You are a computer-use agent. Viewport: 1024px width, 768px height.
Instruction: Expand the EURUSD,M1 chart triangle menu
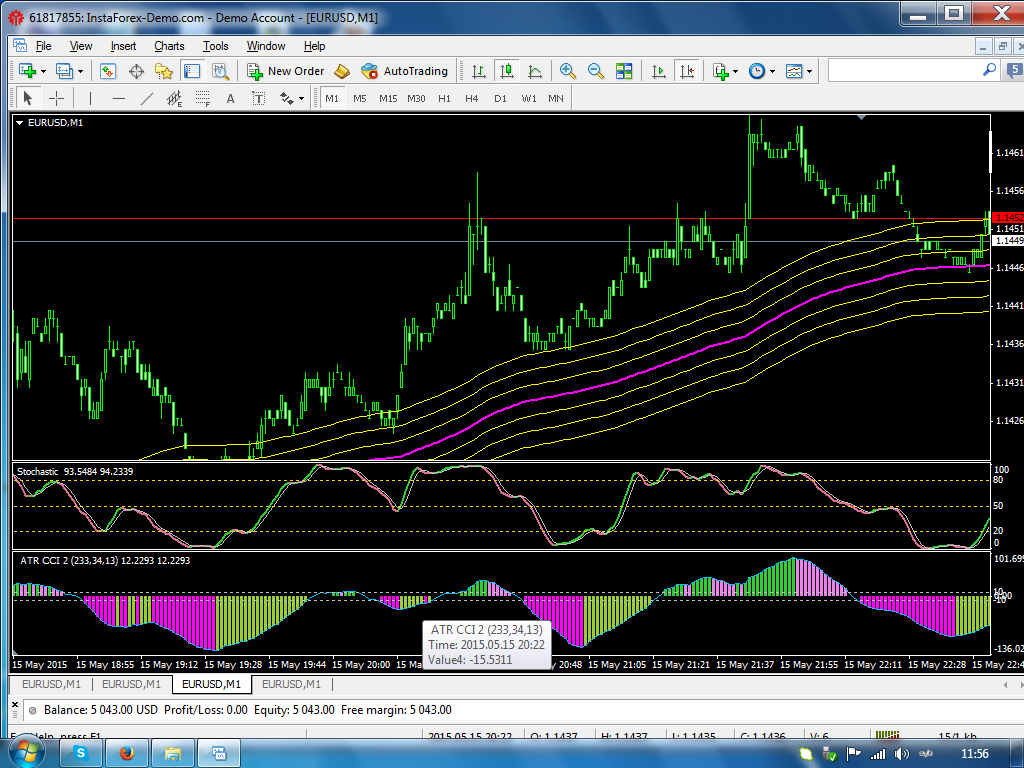[x=20, y=123]
